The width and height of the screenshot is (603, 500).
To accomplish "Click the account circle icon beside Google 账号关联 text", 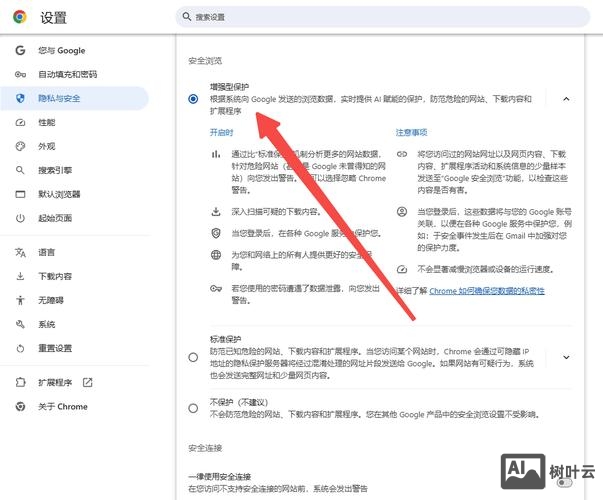I will click(402, 212).
